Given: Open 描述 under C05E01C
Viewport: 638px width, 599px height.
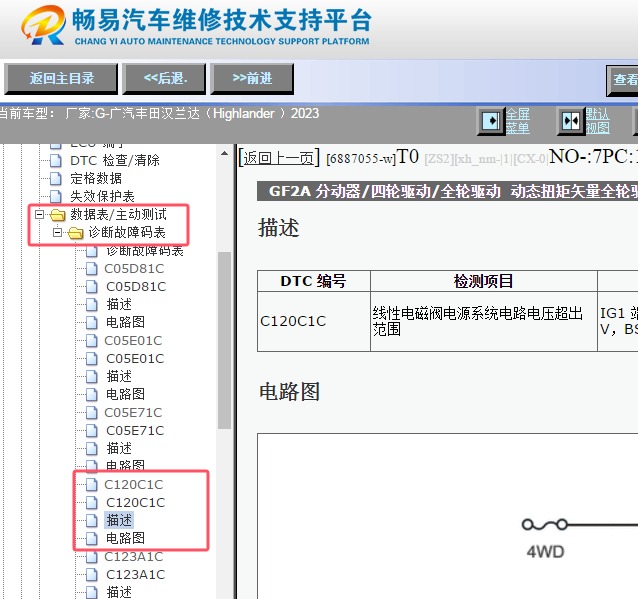Looking at the screenshot, I should point(119,377).
